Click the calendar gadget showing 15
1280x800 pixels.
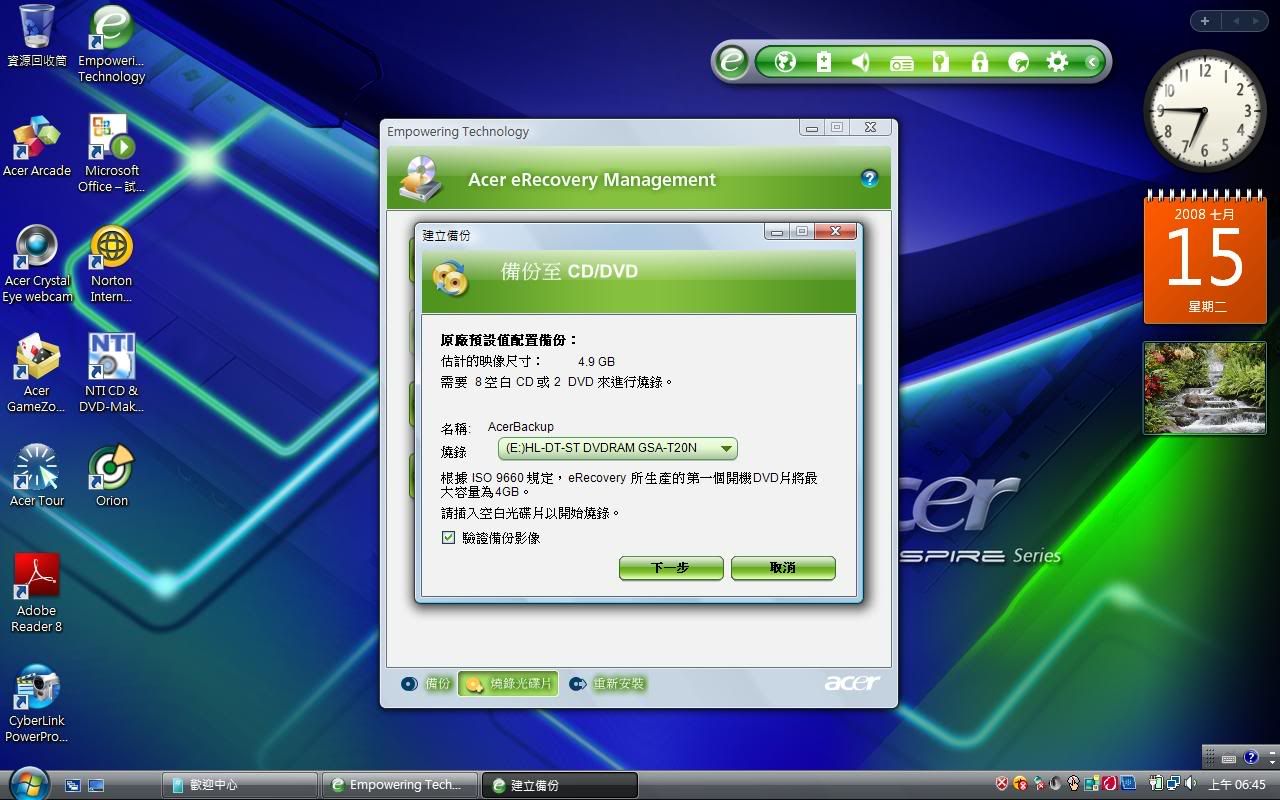pos(1205,257)
